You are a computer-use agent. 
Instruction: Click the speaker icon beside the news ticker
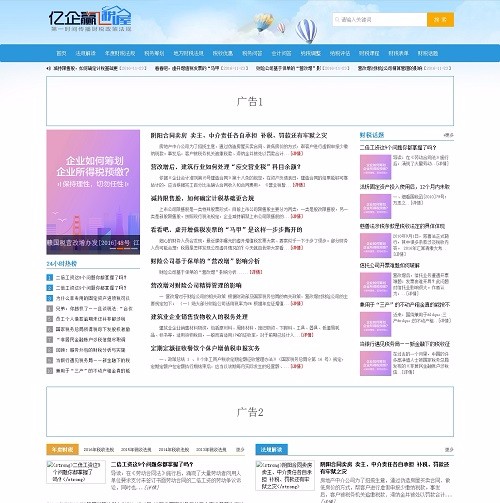click(x=49, y=68)
